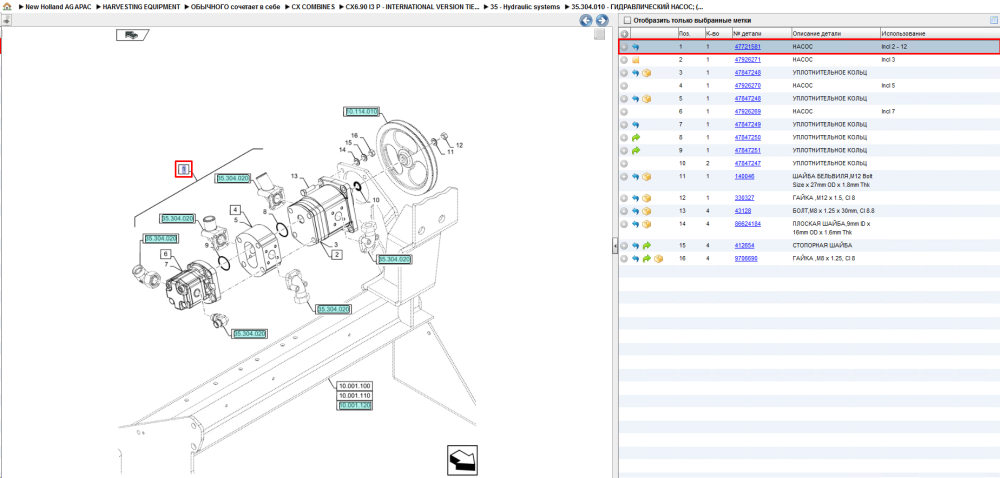Open 'CX COMBINES' breadcrumb

[x=312, y=6]
